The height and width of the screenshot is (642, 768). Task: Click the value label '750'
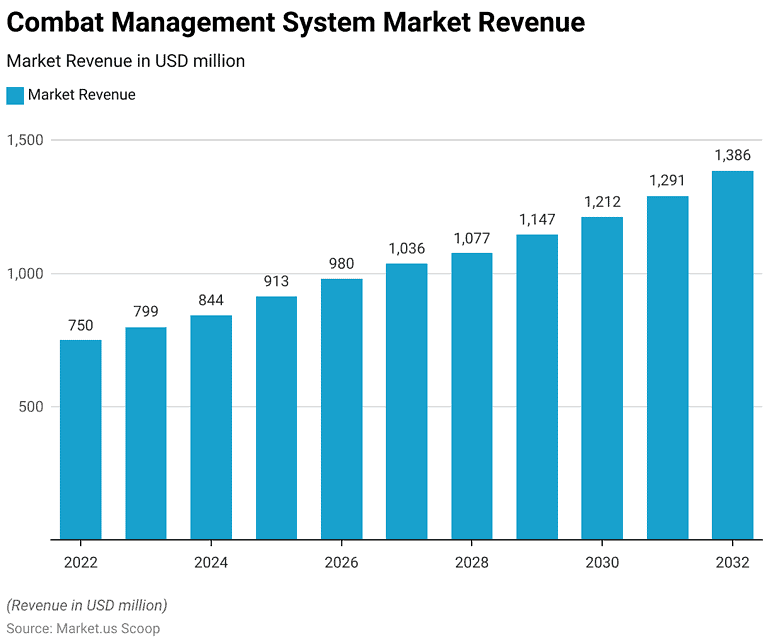[x=80, y=326]
